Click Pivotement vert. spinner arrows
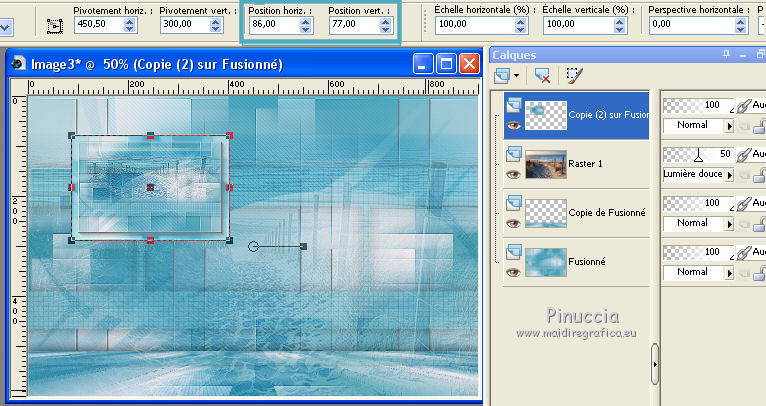 tap(216, 25)
